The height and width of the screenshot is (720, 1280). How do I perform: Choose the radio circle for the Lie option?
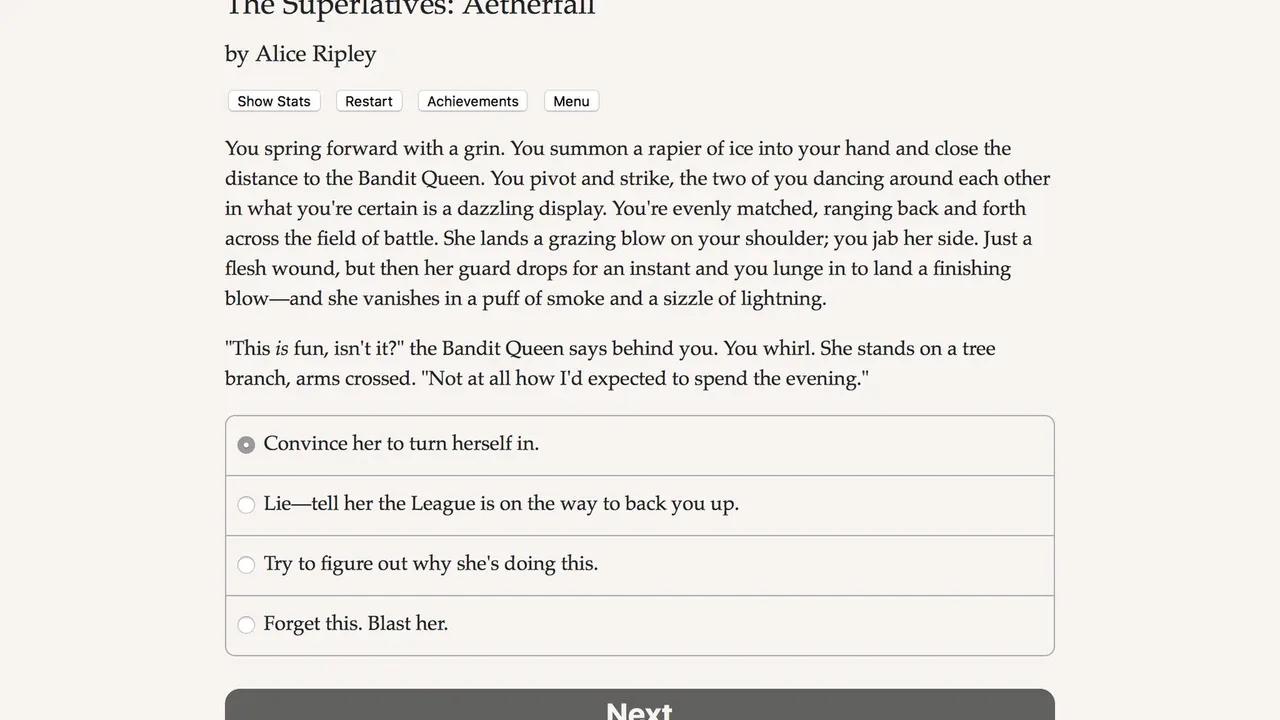(x=246, y=505)
